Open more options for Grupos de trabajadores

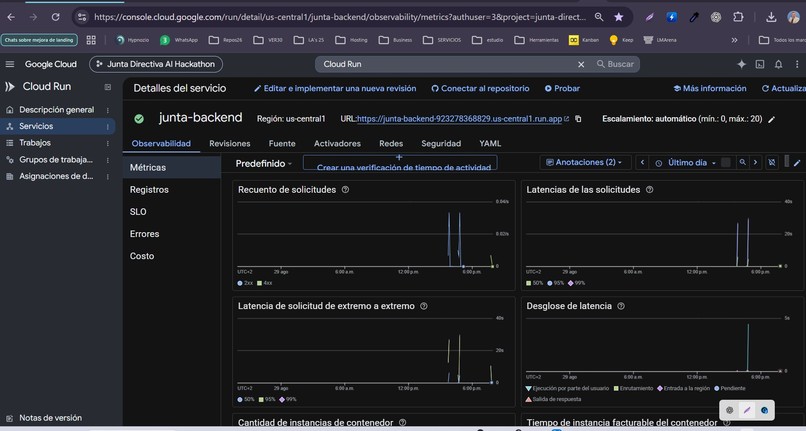click(x=107, y=160)
